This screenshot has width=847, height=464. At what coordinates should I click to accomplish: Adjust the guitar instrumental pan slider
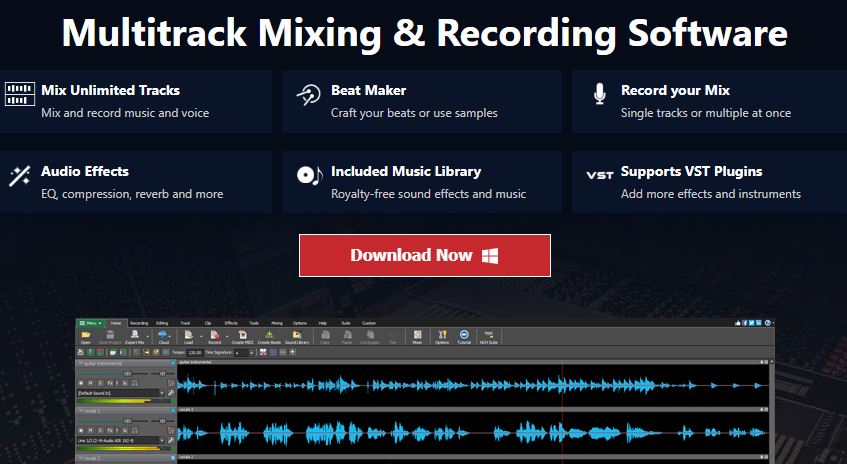pos(163,374)
